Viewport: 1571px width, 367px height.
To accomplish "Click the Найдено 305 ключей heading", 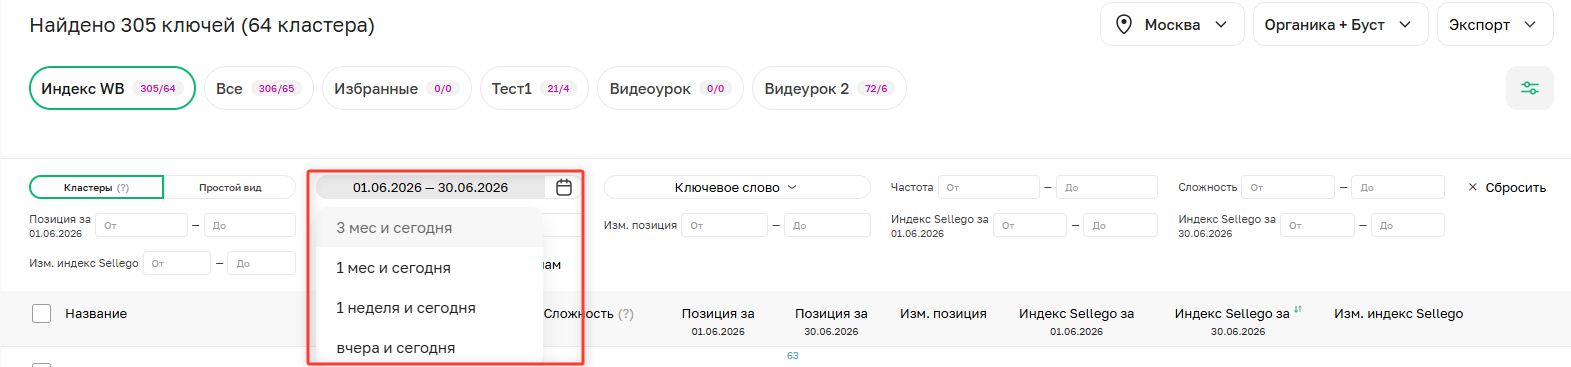I will pos(202,25).
